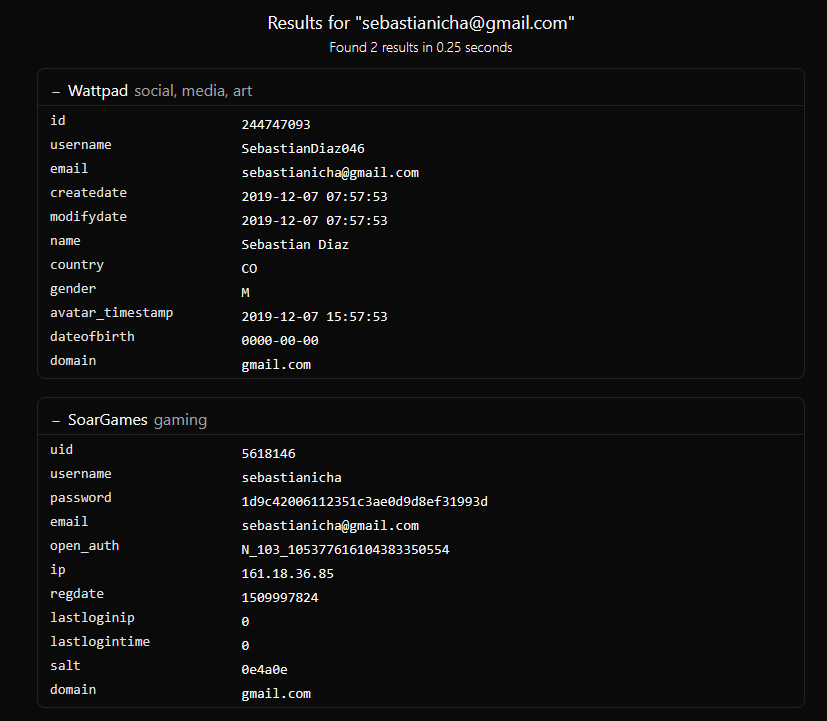The width and height of the screenshot is (827, 721).
Task: Select the country value CO
Action: click(x=249, y=269)
